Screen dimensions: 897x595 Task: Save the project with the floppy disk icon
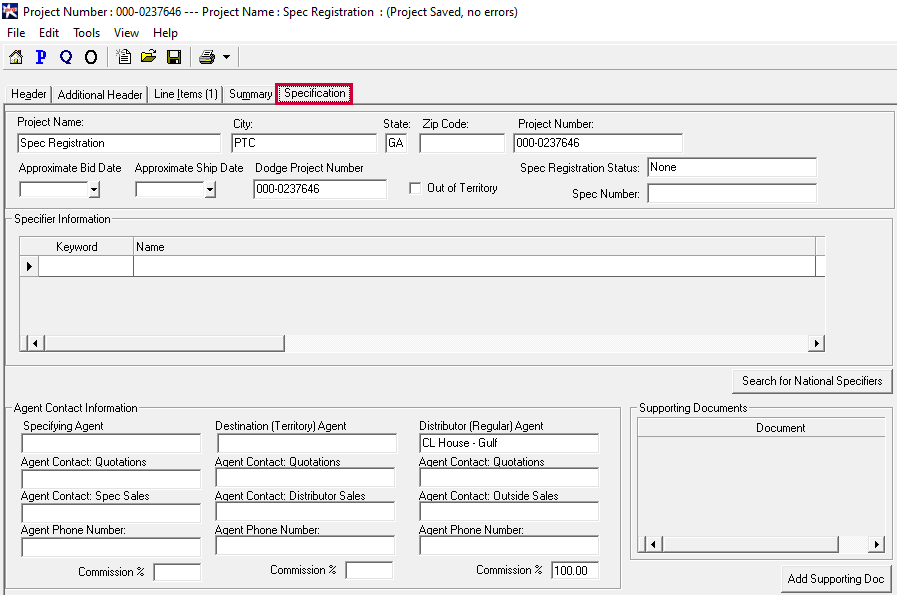pos(174,57)
